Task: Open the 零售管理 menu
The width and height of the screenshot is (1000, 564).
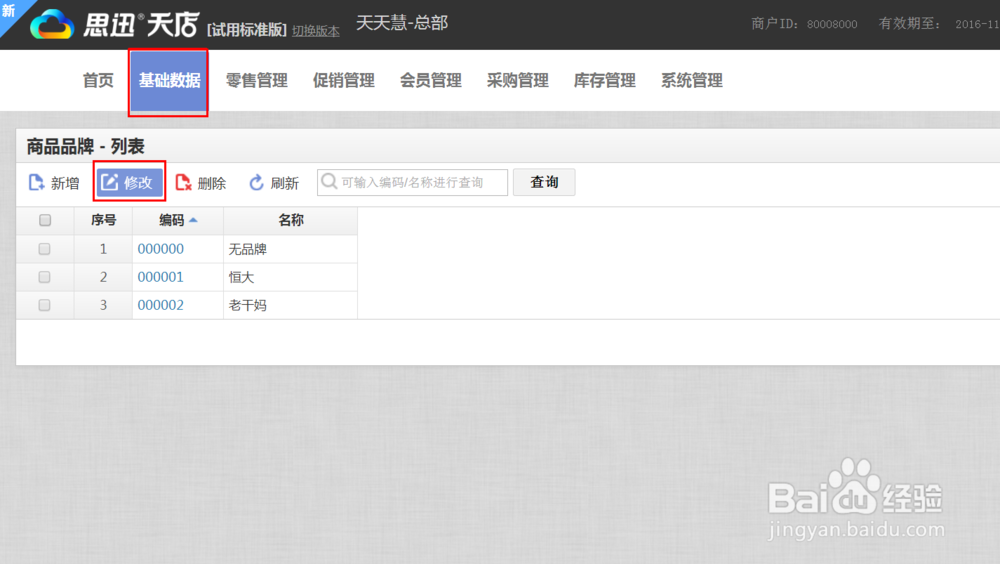Action: pos(256,80)
